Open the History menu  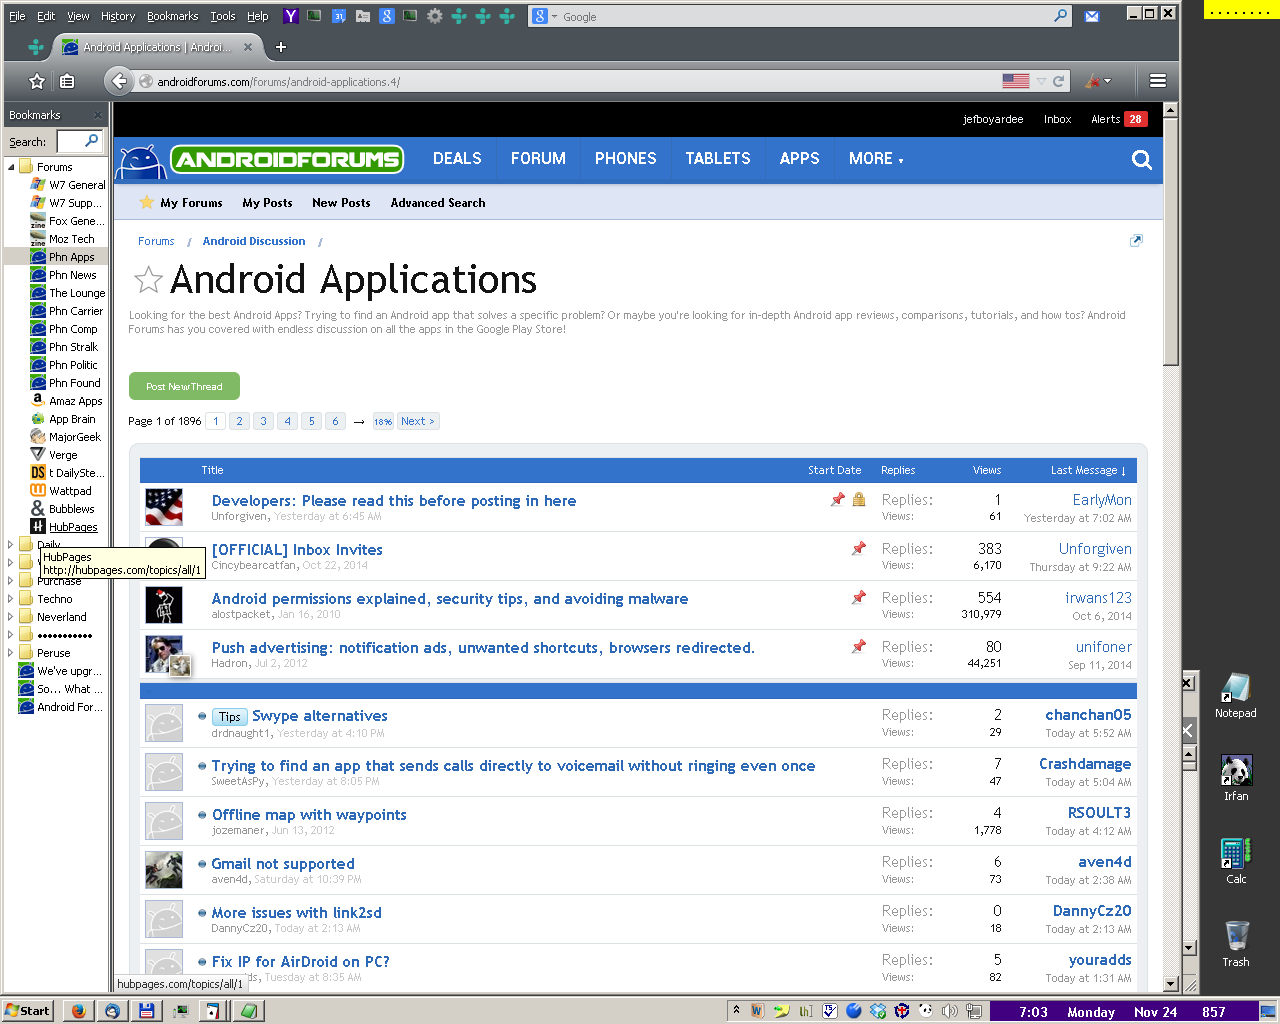point(118,16)
